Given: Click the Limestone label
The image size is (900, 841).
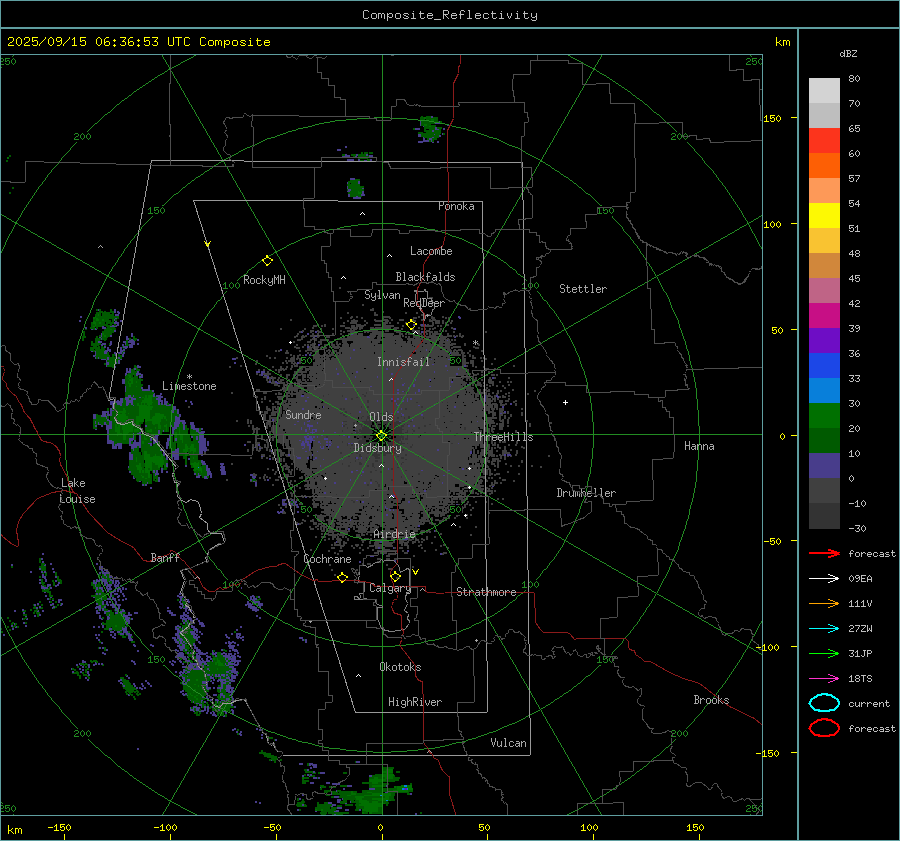Looking at the screenshot, I should coord(189,386).
